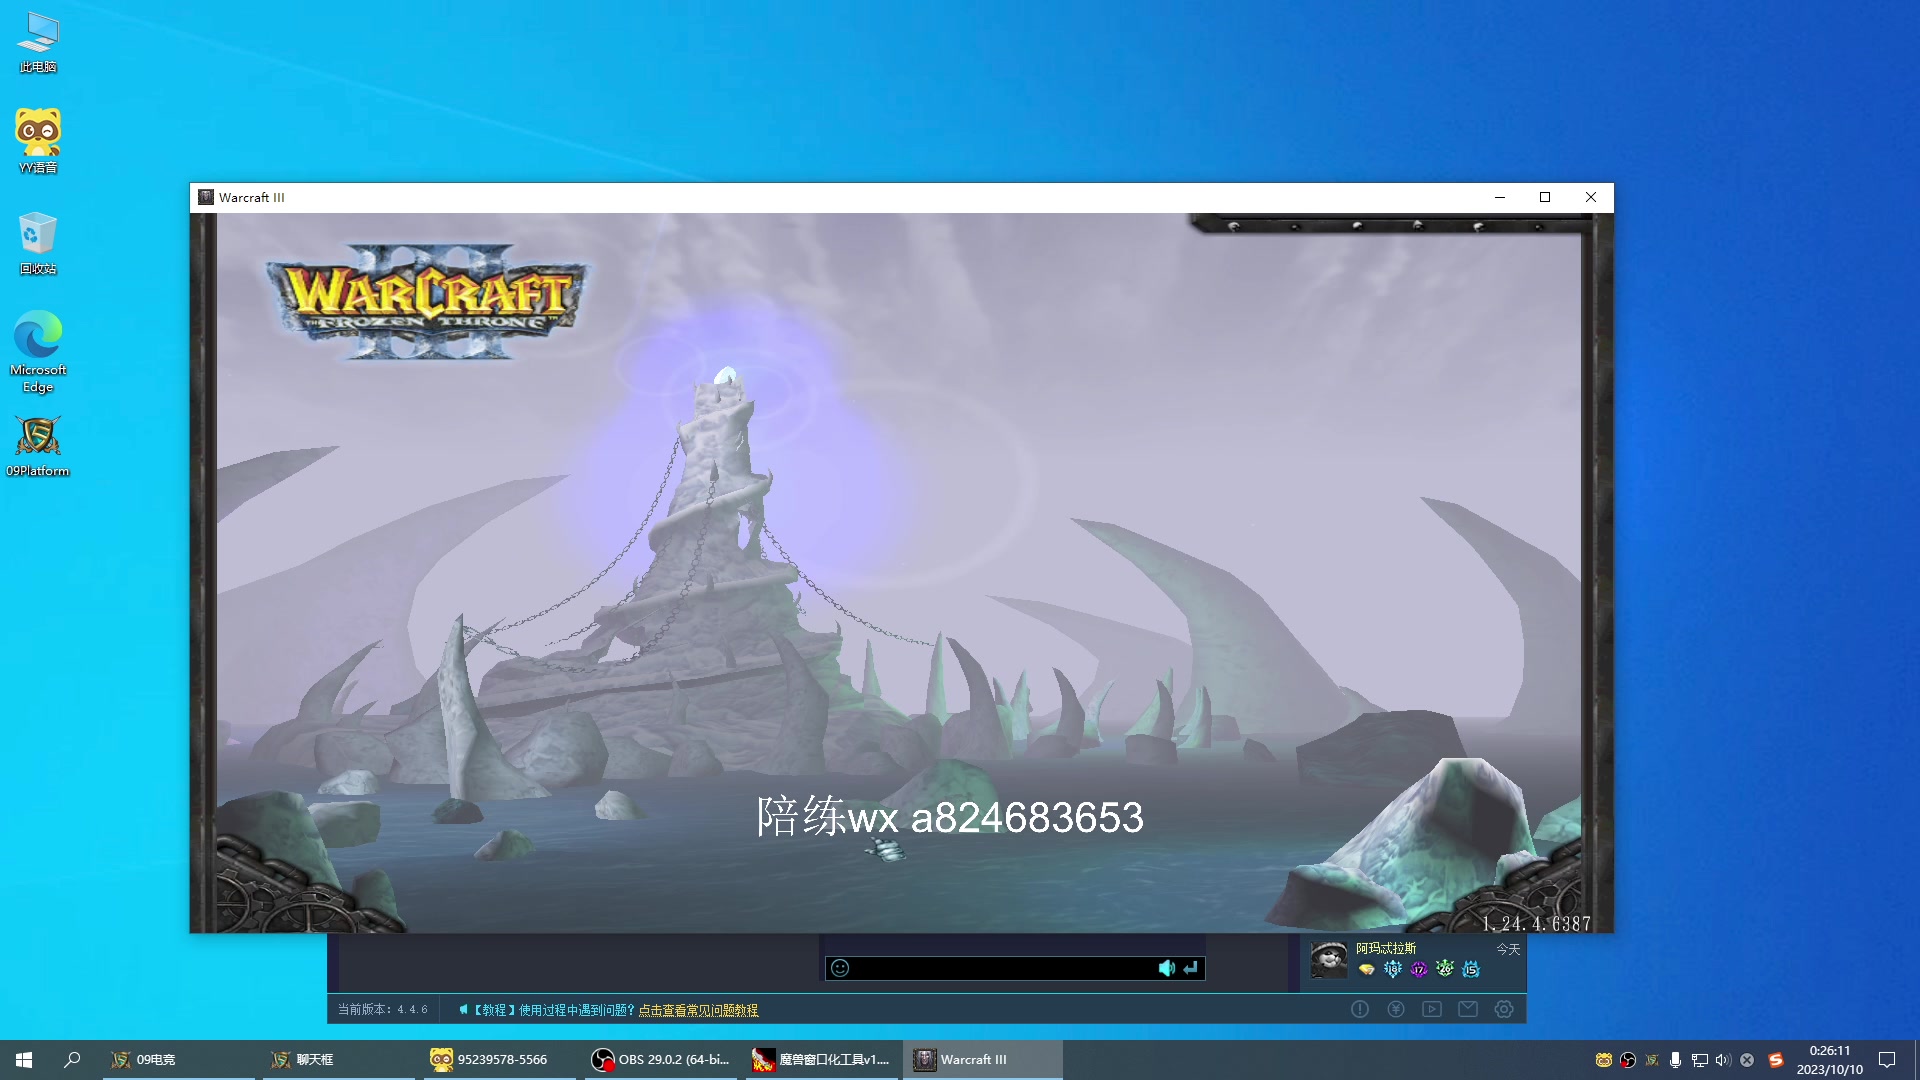Maximize the Warcraft III window
Image resolution: width=1920 pixels, height=1080 pixels.
(1545, 197)
